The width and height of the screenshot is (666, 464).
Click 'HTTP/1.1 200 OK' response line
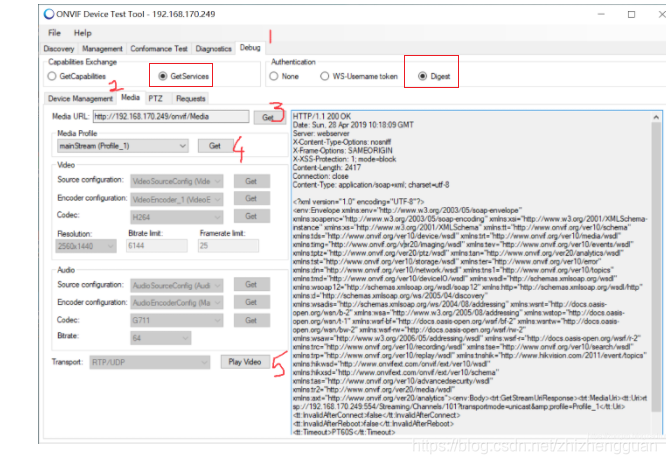click(322, 116)
